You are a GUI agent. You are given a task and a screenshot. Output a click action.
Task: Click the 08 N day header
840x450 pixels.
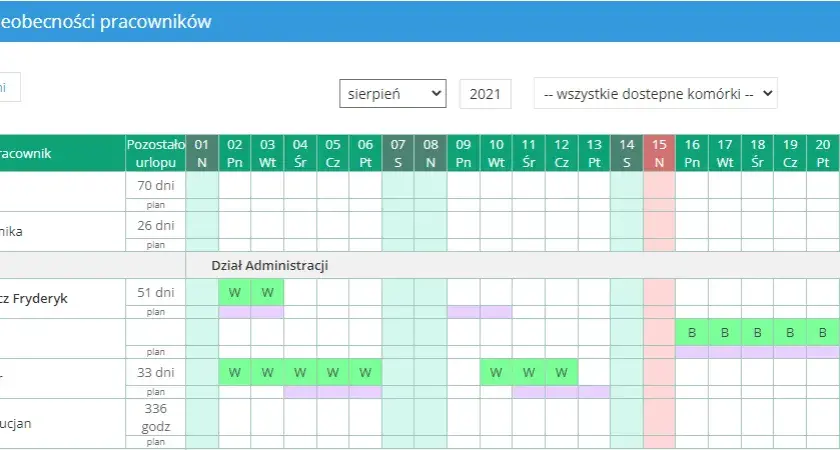tap(431, 153)
